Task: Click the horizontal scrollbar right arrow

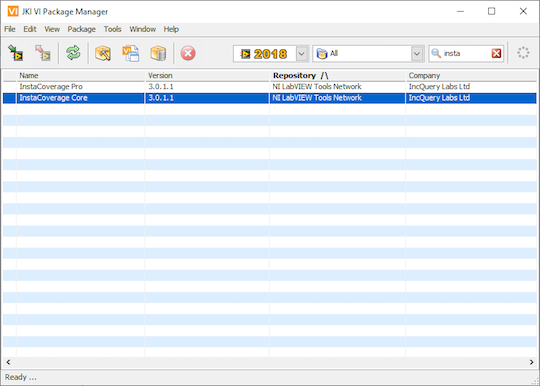Action: click(531, 362)
